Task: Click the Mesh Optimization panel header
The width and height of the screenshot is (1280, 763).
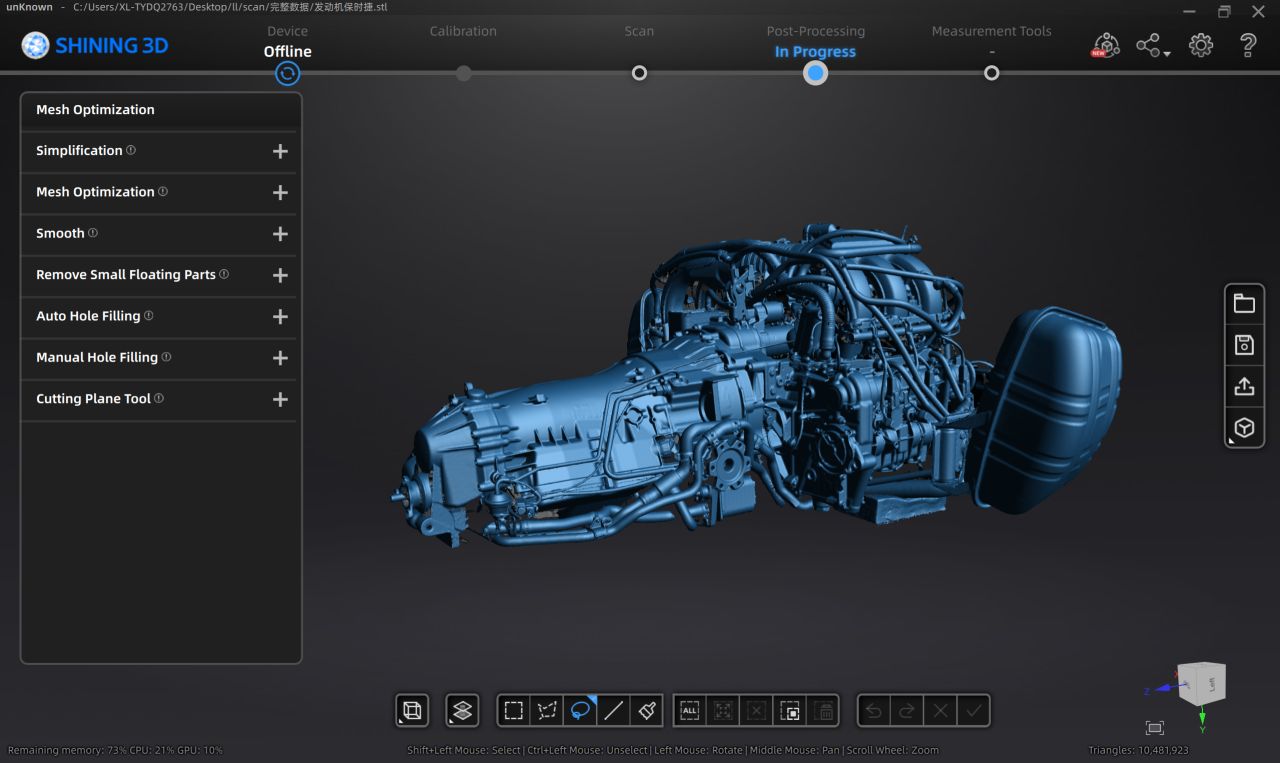Action: coord(160,110)
